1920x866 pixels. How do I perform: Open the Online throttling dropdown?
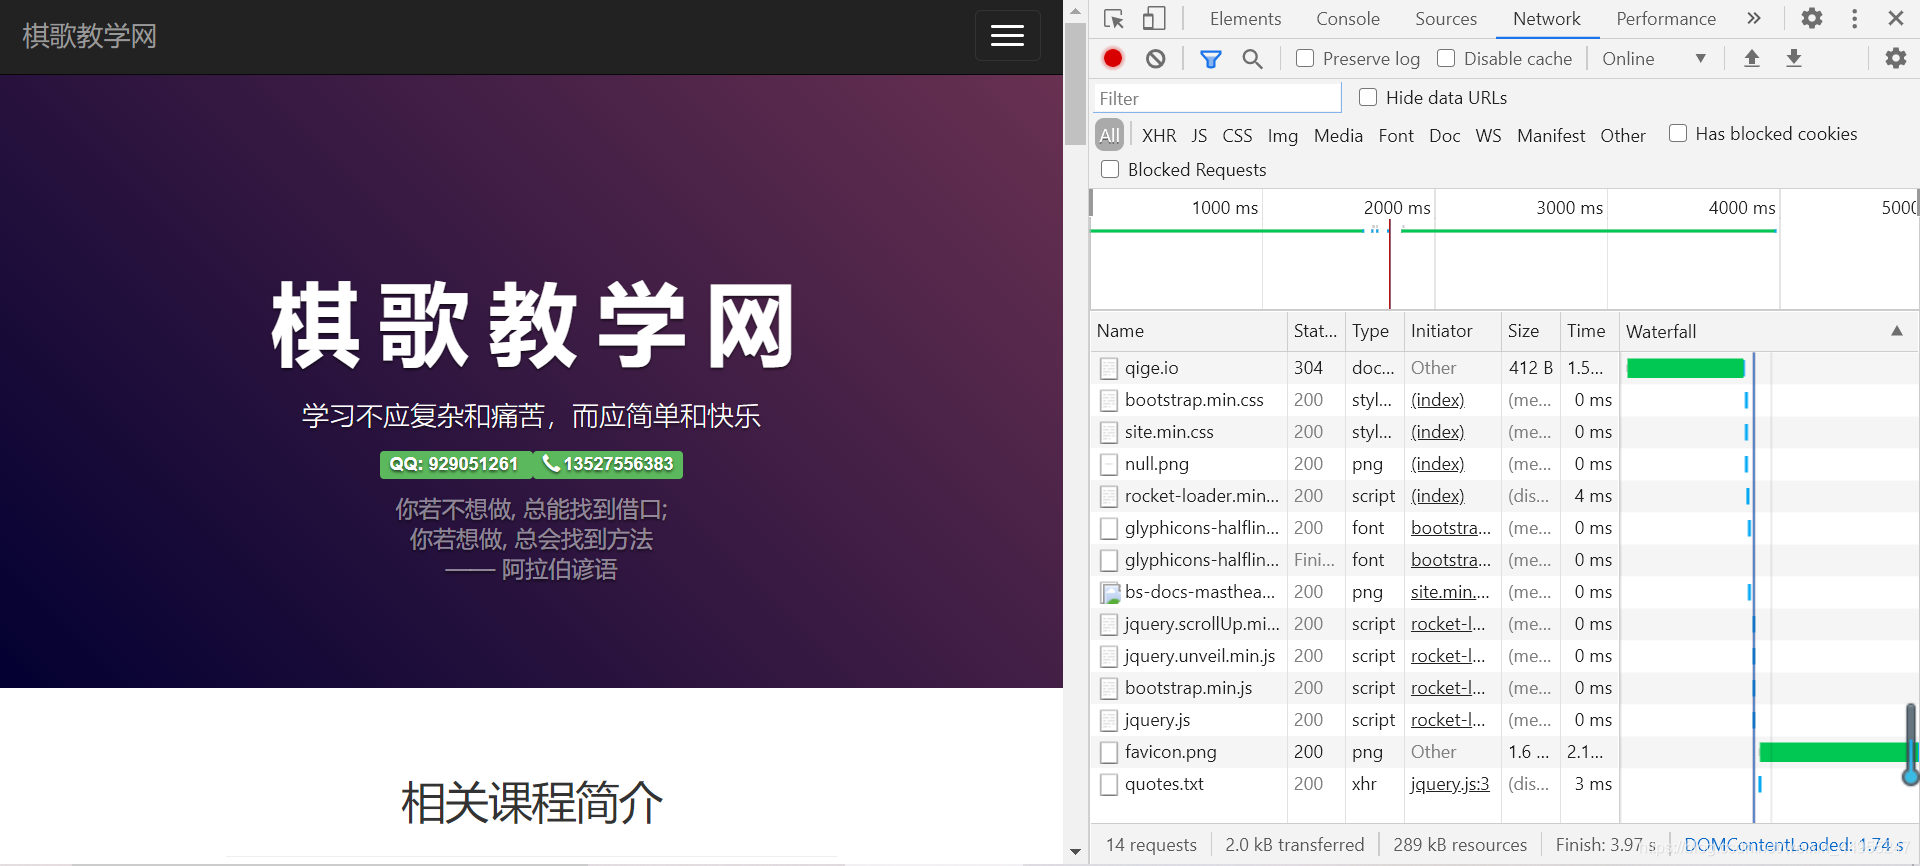[x=1653, y=59]
